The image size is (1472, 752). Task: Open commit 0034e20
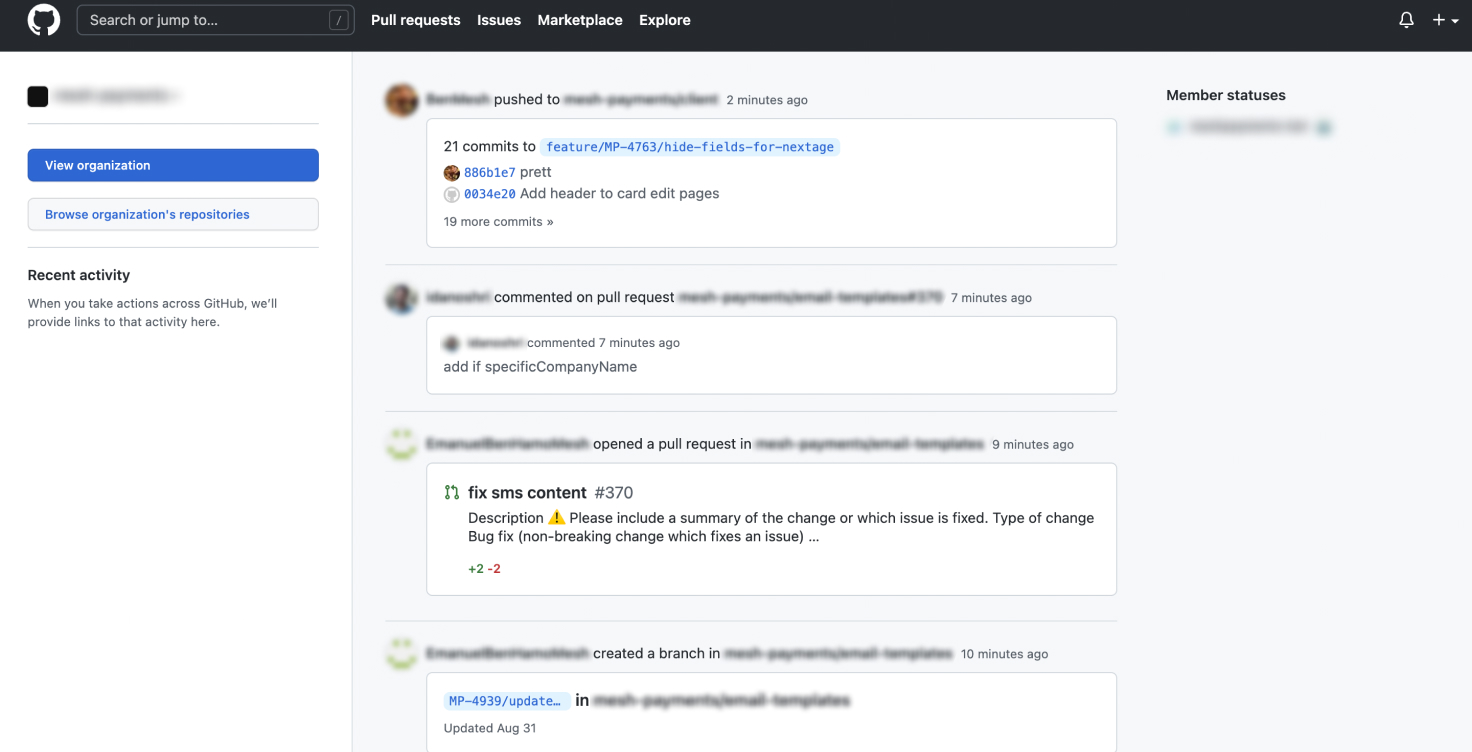(x=489, y=194)
